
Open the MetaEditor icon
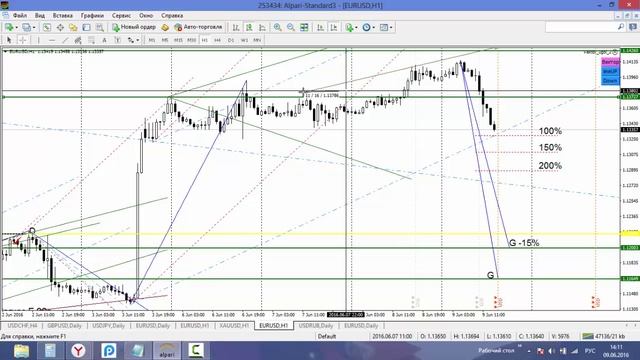pos(165,27)
